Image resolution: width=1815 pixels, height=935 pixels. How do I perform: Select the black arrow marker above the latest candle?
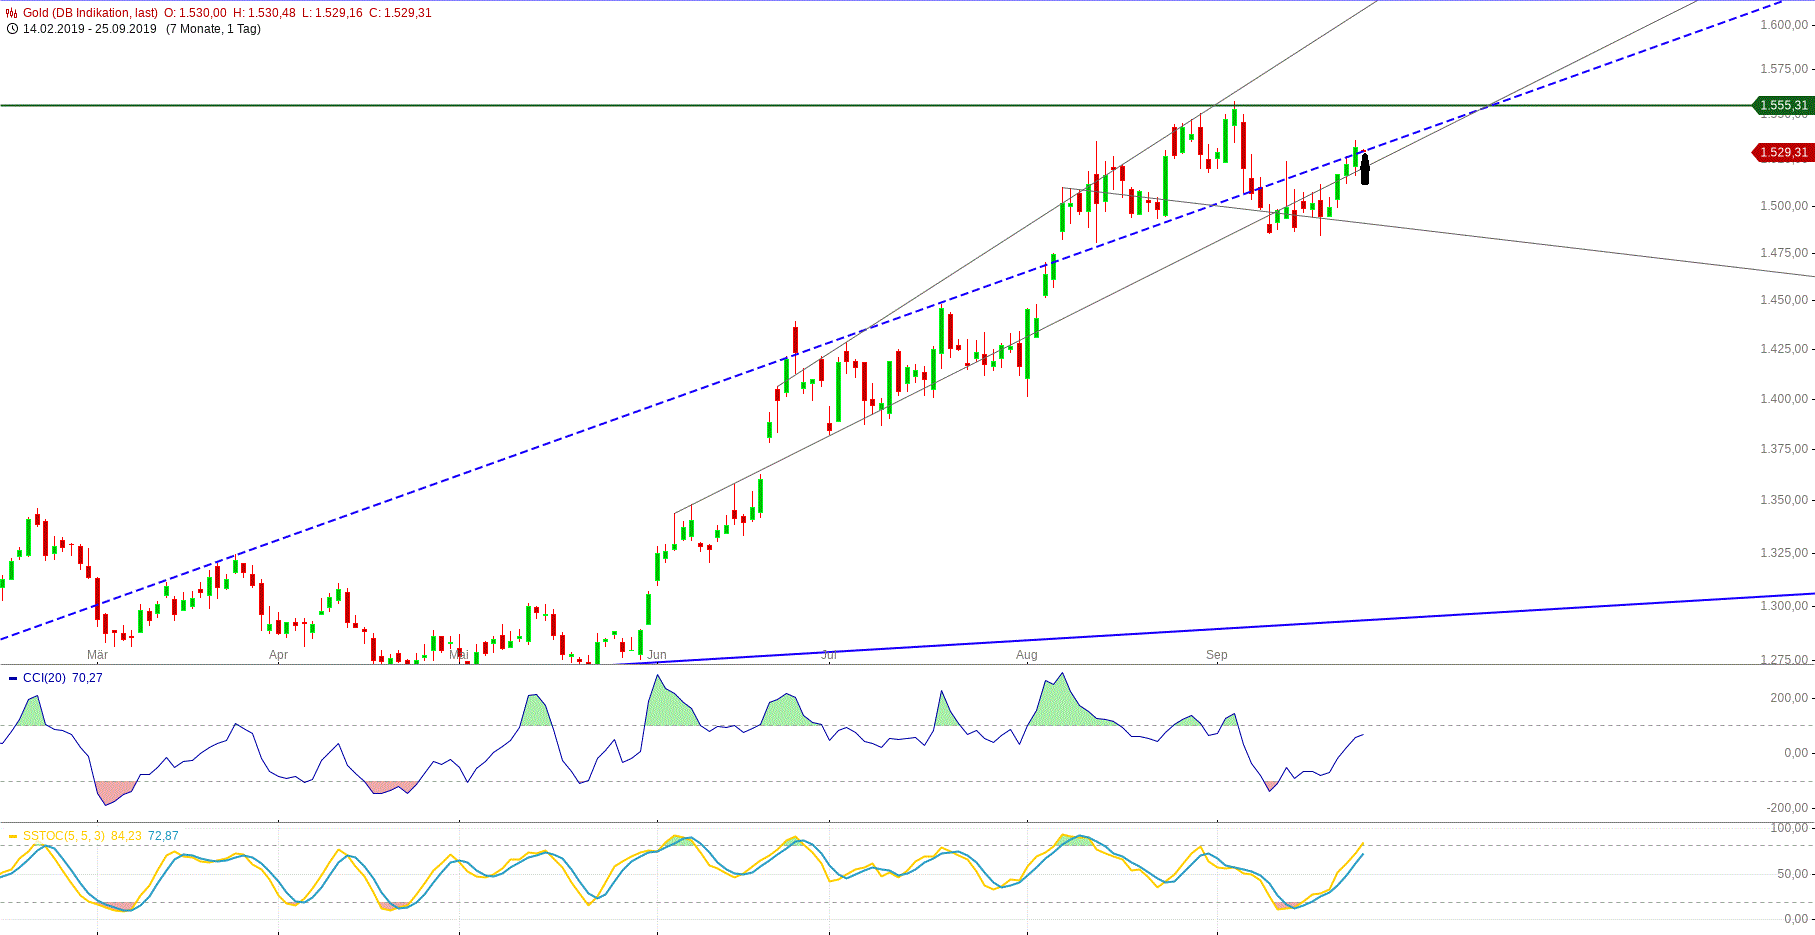(x=1364, y=170)
